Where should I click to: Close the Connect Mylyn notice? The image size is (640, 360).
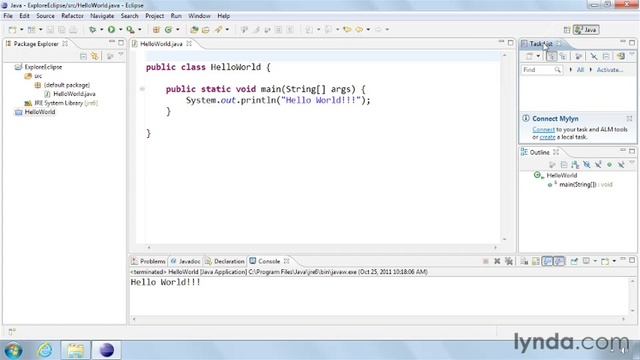pyautogui.click(x=629, y=118)
